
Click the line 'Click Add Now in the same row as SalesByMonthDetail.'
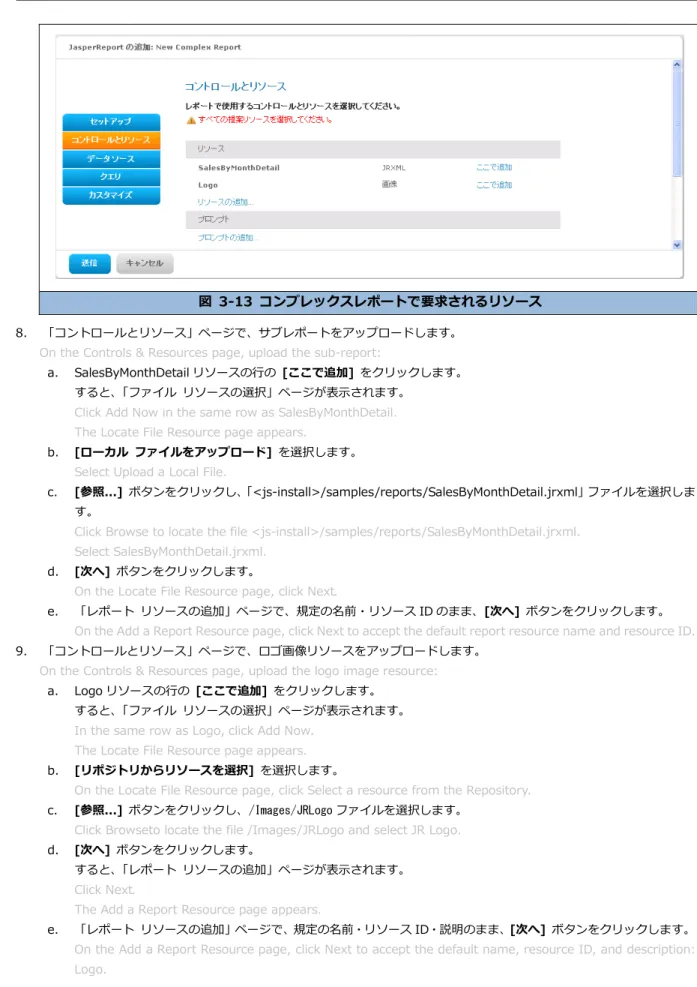(x=235, y=412)
